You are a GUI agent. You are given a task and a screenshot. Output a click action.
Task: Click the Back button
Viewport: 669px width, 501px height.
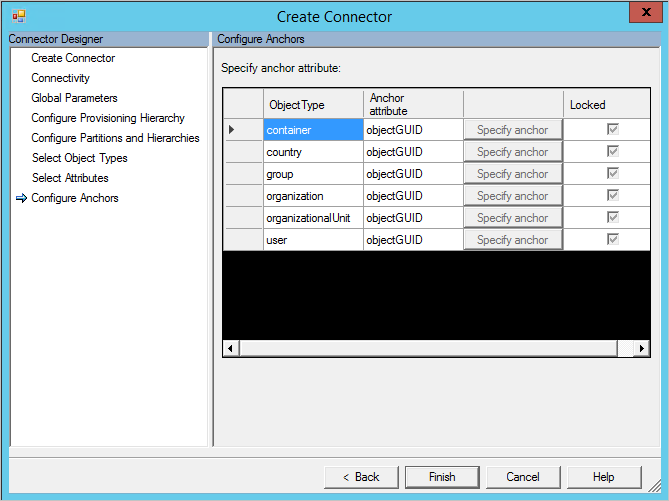(x=361, y=477)
